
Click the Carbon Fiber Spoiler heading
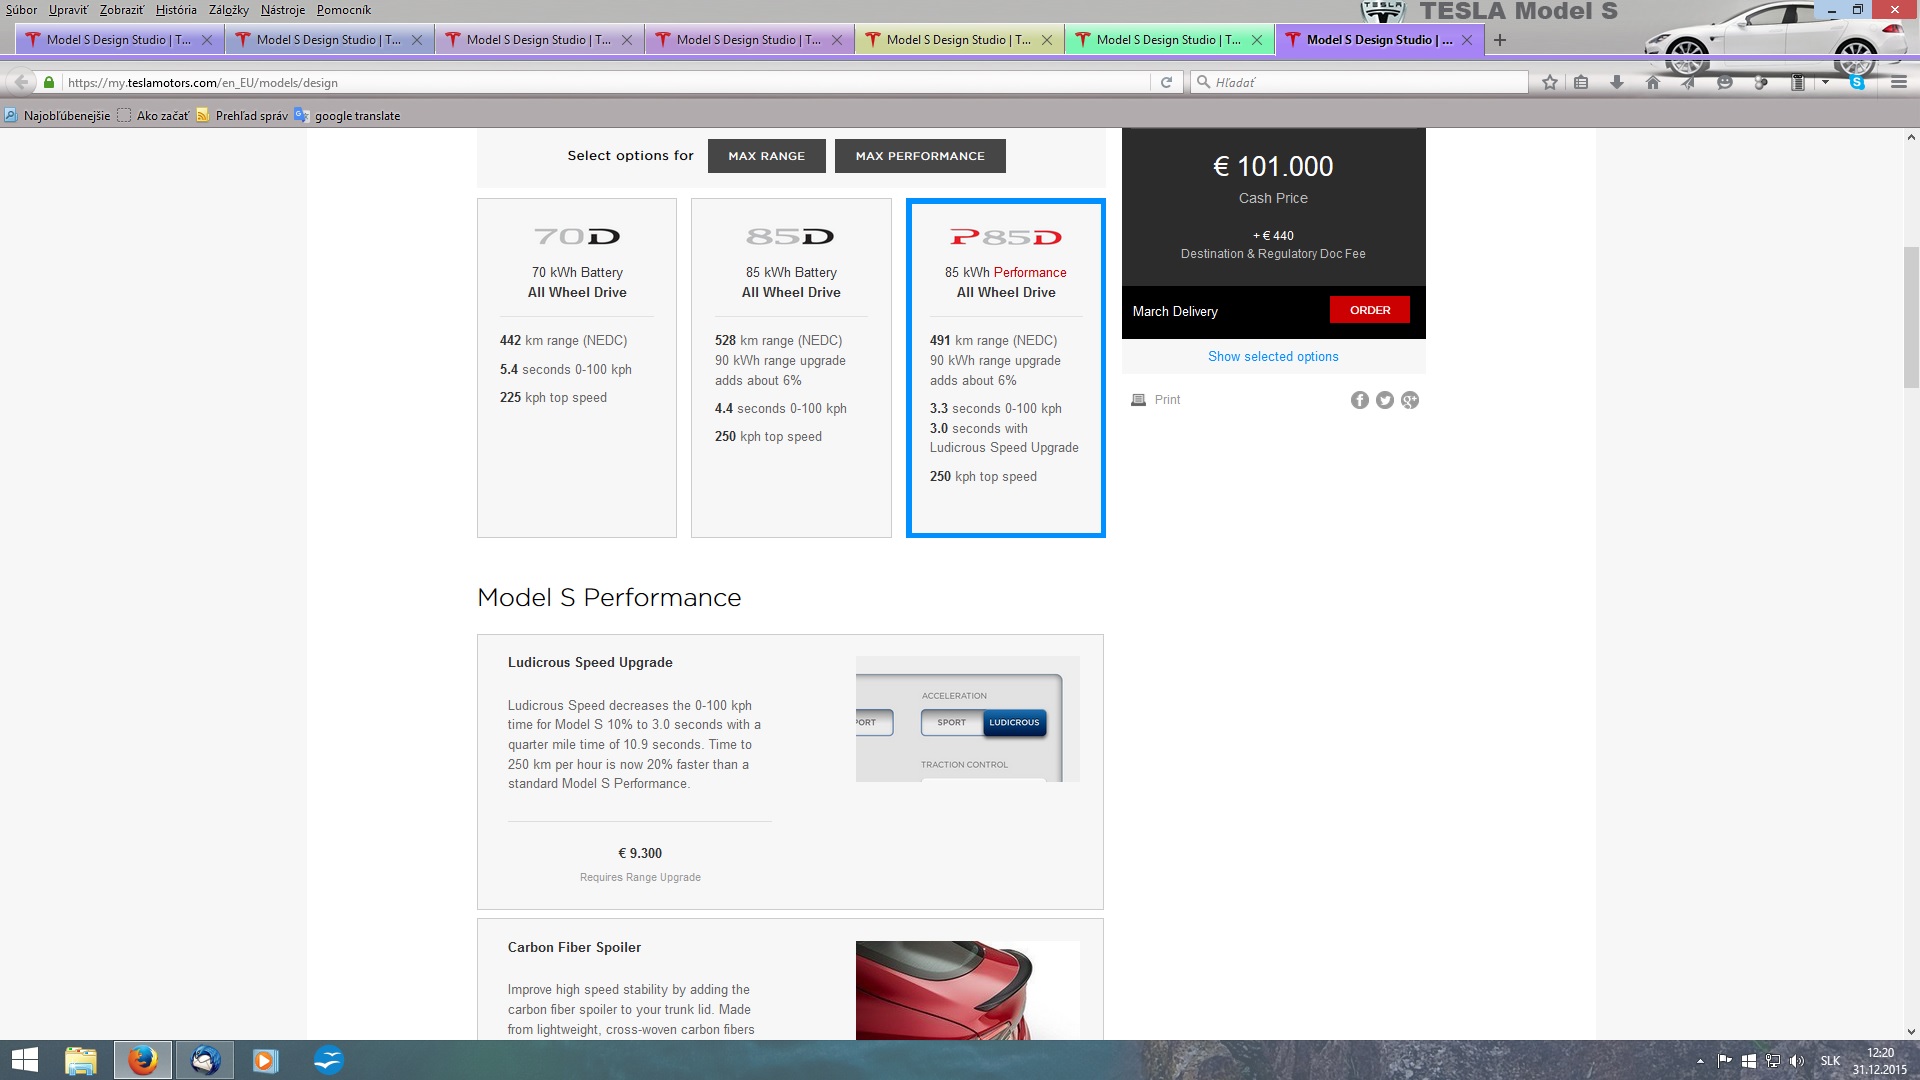574,948
